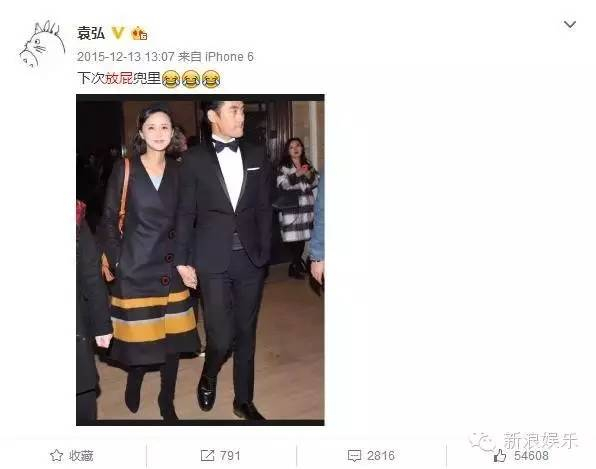Open the attached couple photo
Viewport: 596px width, 469px height.
(x=200, y=260)
